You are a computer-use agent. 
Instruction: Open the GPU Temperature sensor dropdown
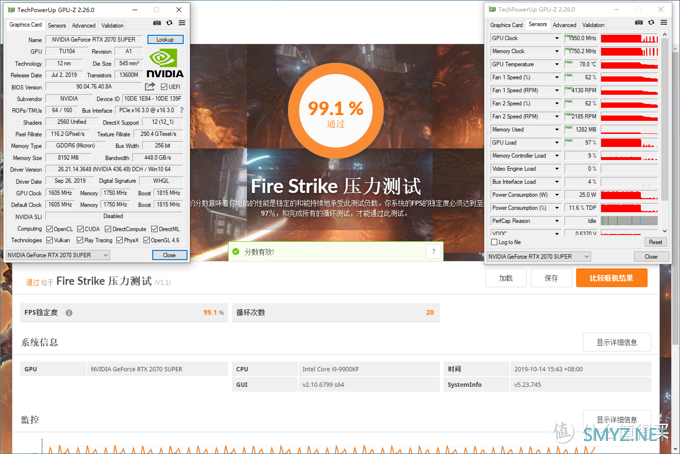tap(557, 64)
